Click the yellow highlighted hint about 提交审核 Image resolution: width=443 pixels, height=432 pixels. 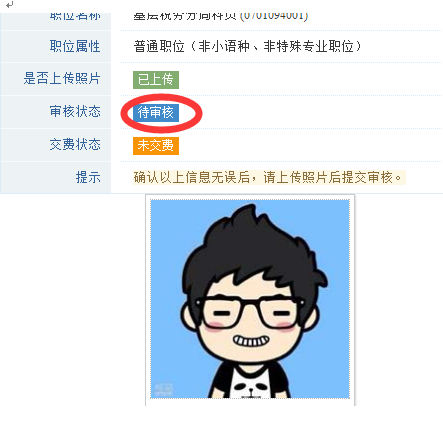pos(269,177)
